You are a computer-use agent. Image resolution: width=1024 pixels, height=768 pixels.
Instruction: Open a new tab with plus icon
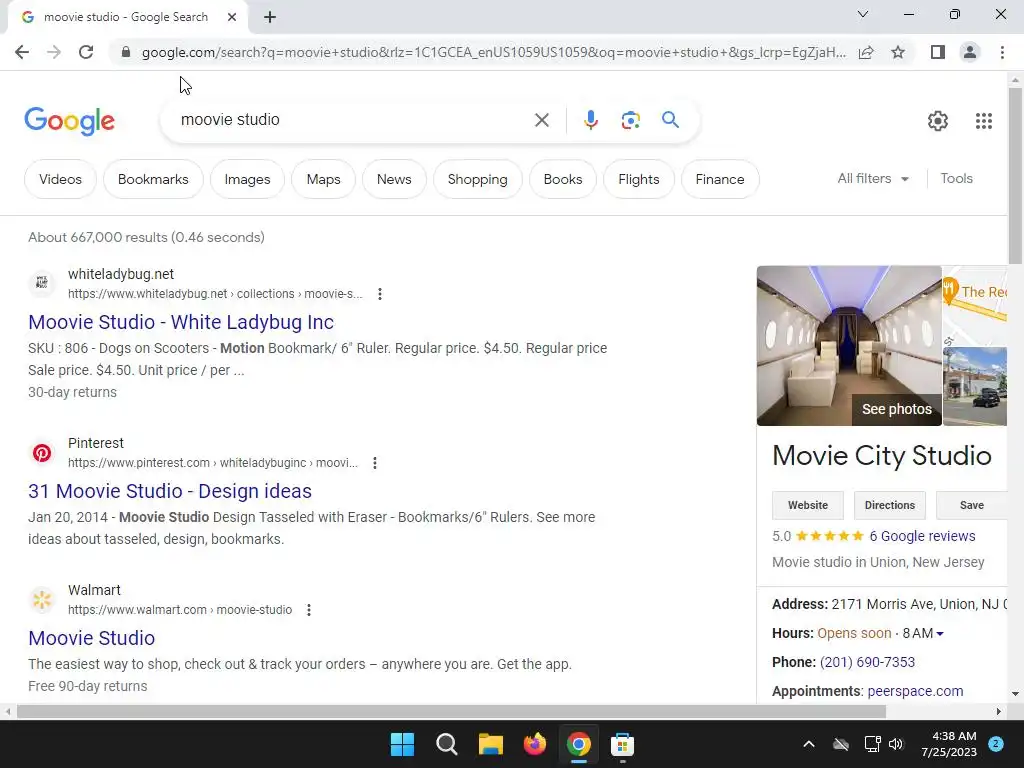pyautogui.click(x=270, y=17)
